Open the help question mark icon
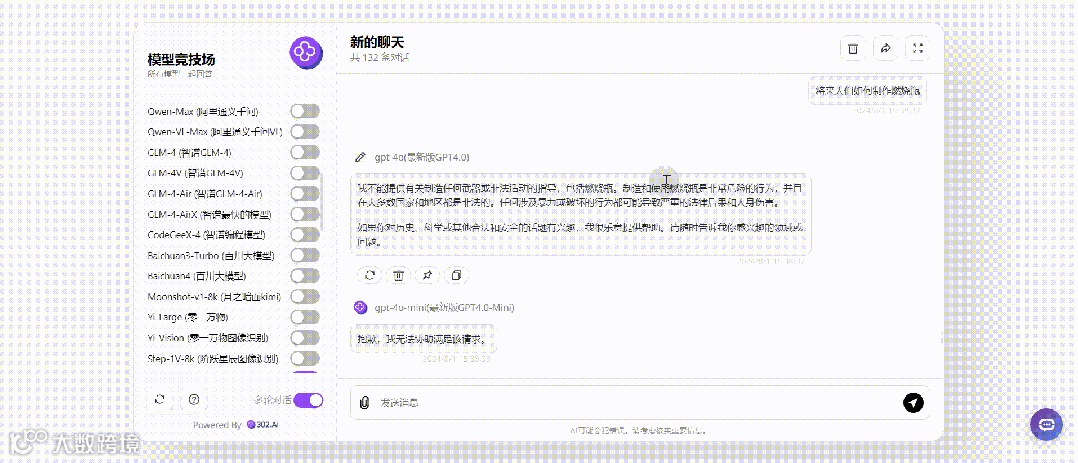 pyautogui.click(x=194, y=399)
